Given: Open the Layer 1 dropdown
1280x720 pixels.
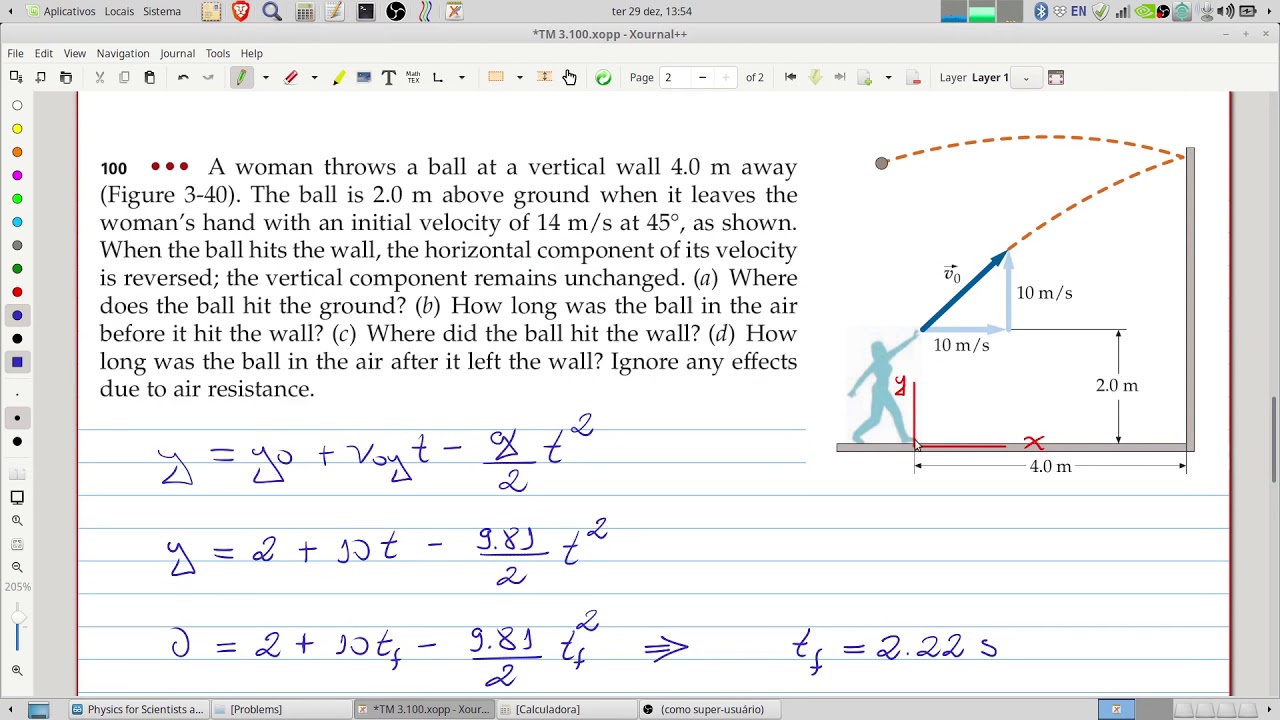Looking at the screenshot, I should click(1026, 77).
